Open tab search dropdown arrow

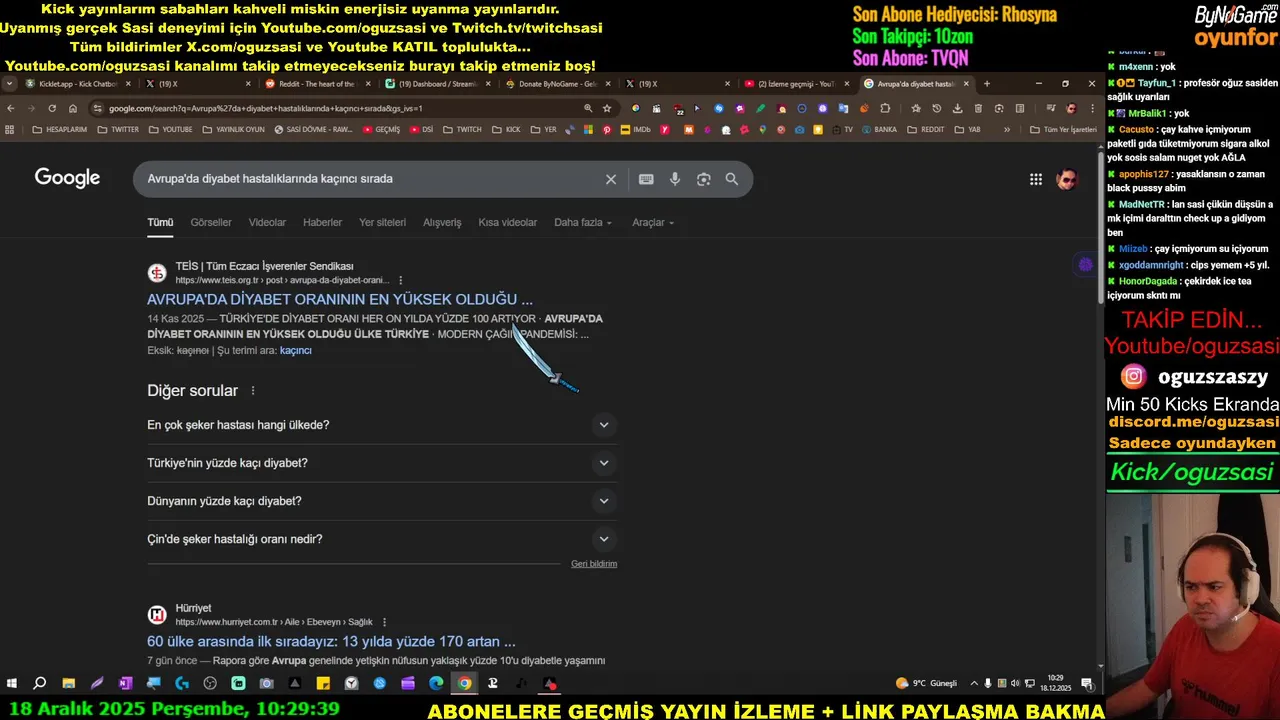pos(10,84)
